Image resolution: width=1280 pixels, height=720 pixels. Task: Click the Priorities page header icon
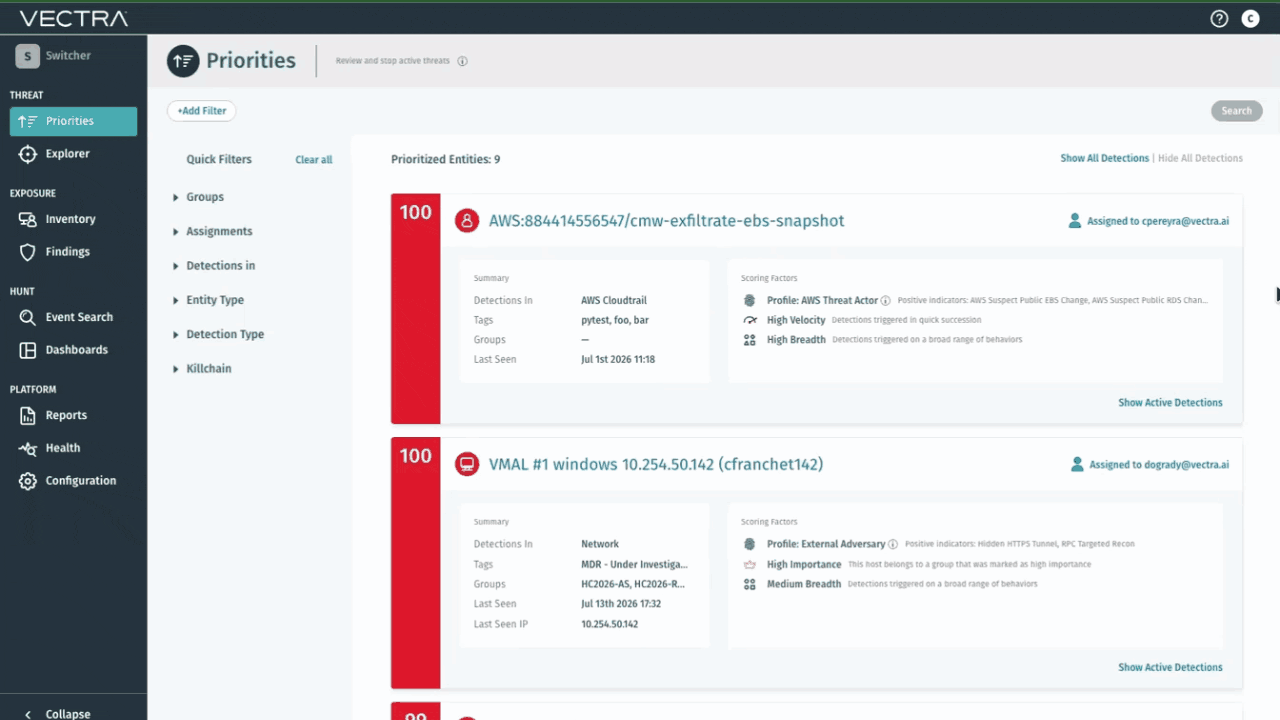click(x=183, y=61)
